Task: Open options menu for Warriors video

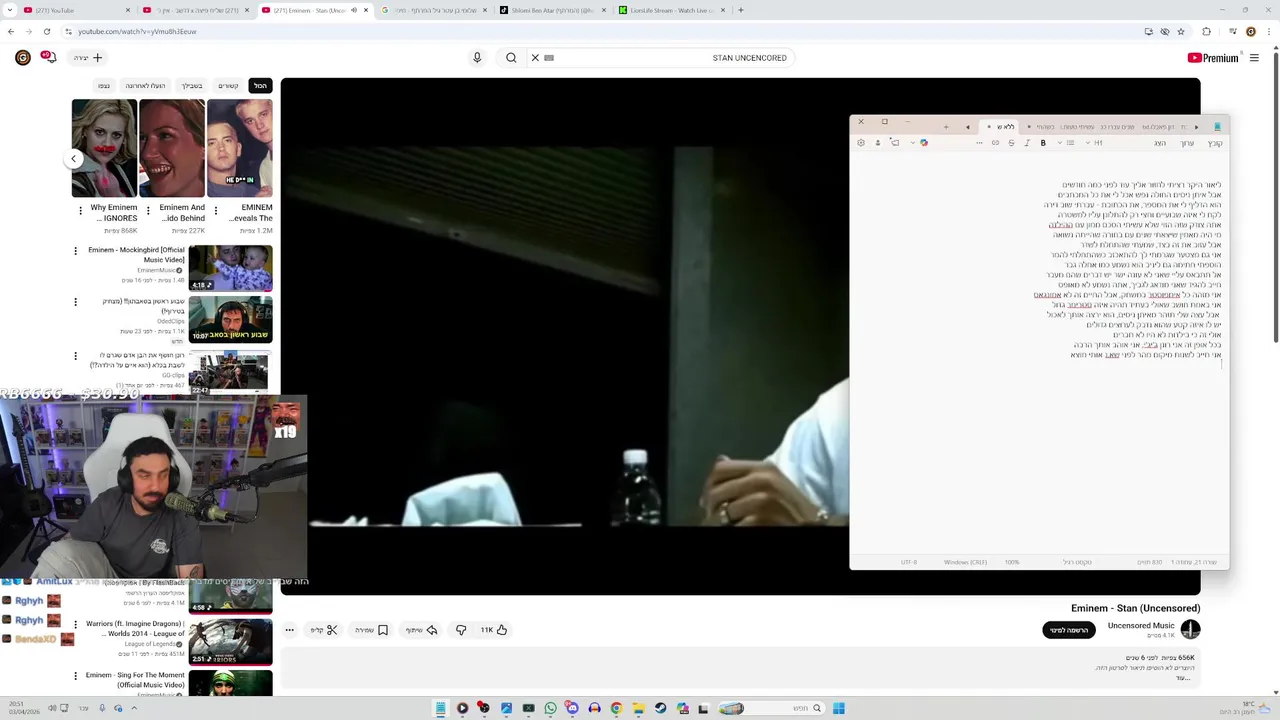Action: tap(75, 625)
